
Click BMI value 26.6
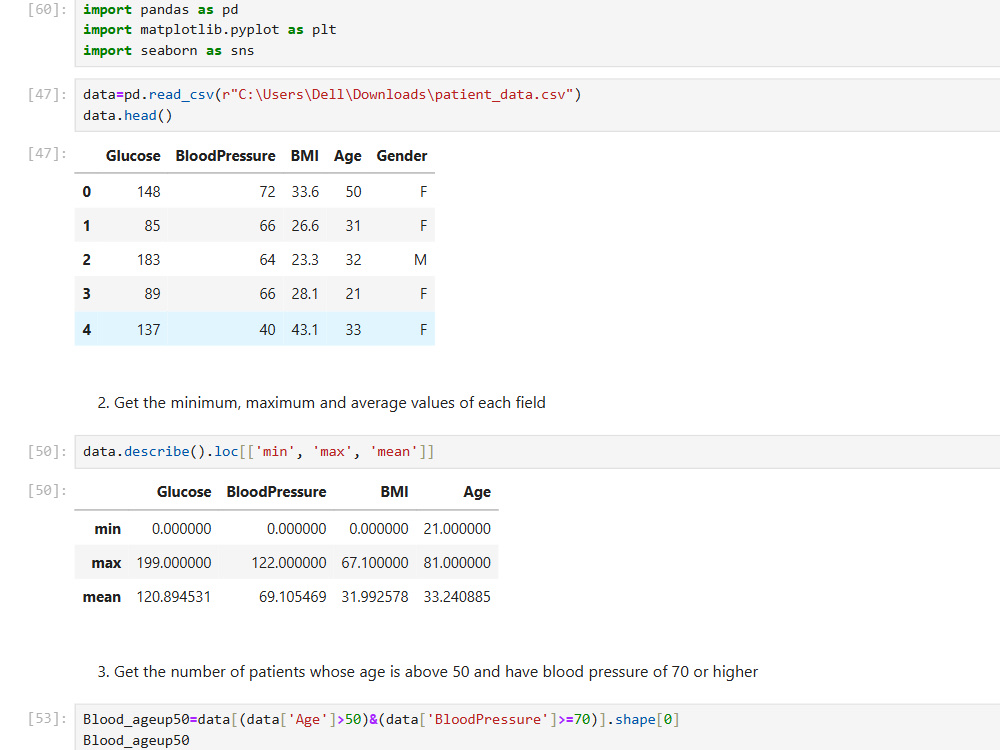click(305, 226)
